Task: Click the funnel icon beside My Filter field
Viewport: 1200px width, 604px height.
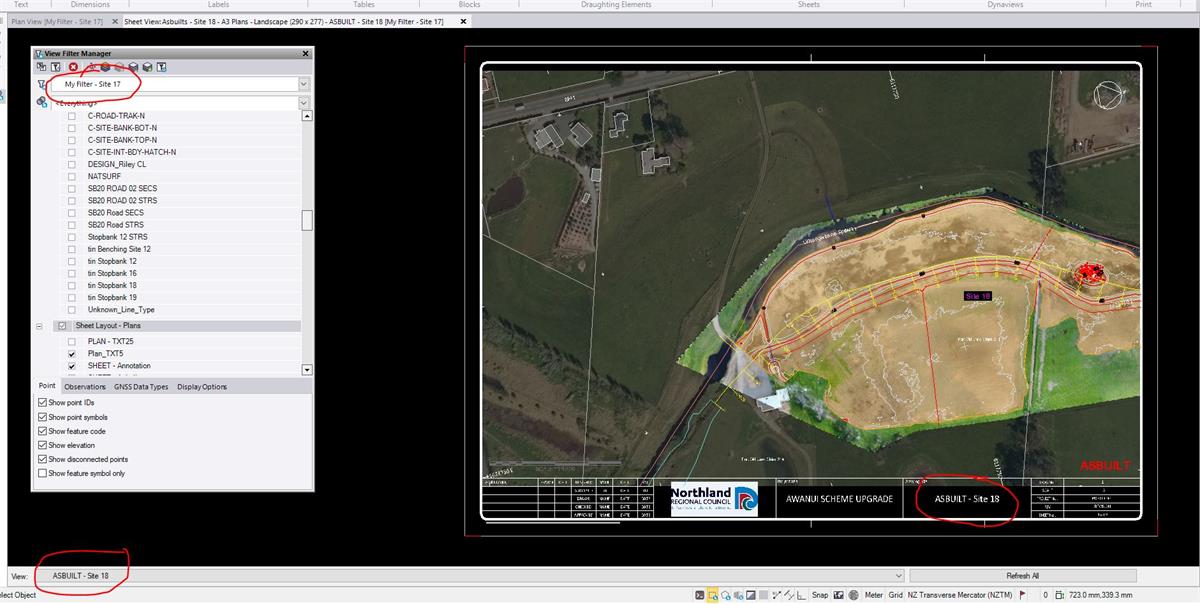Action: coord(41,85)
